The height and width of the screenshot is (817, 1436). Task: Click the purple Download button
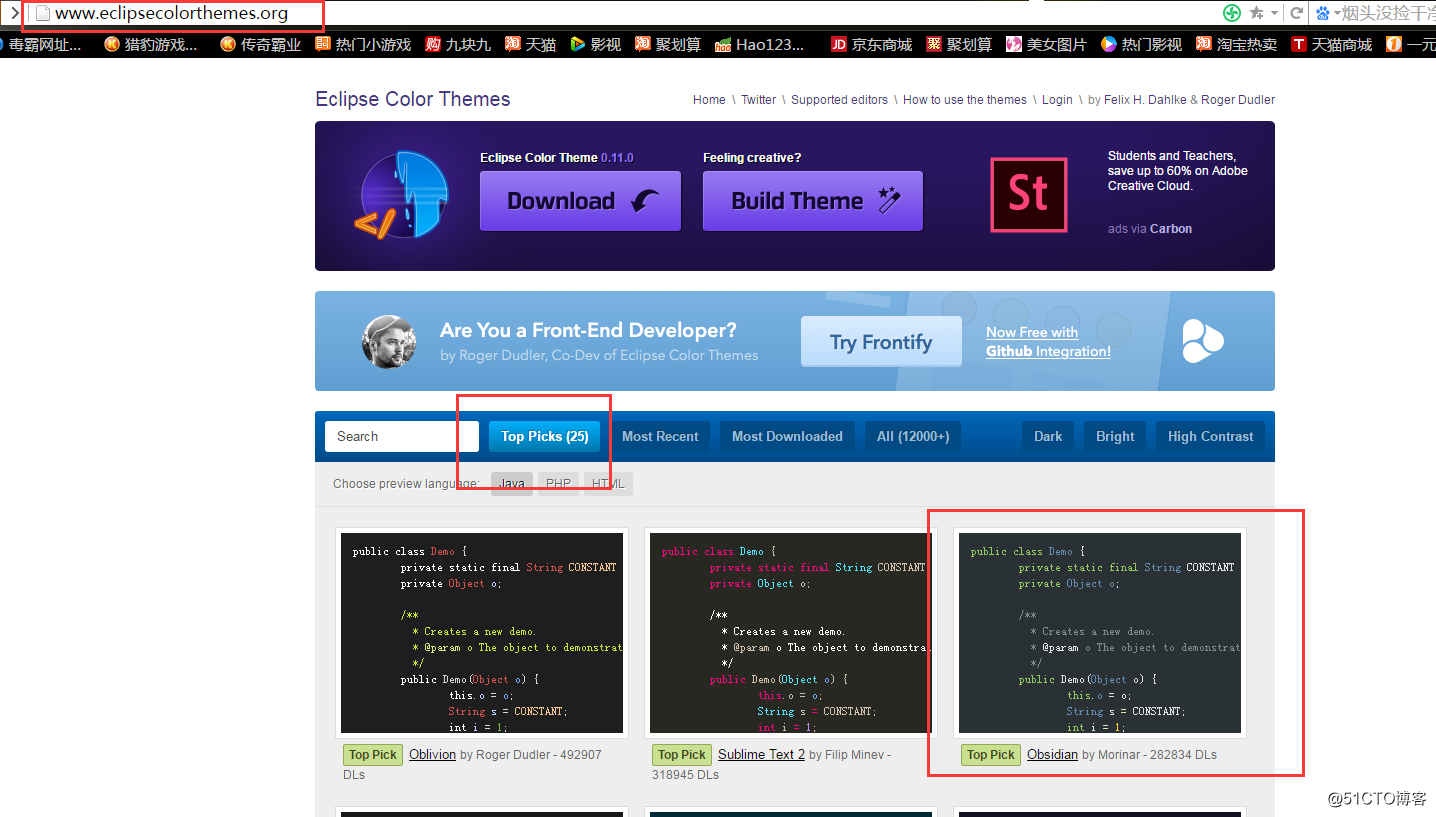tap(580, 201)
